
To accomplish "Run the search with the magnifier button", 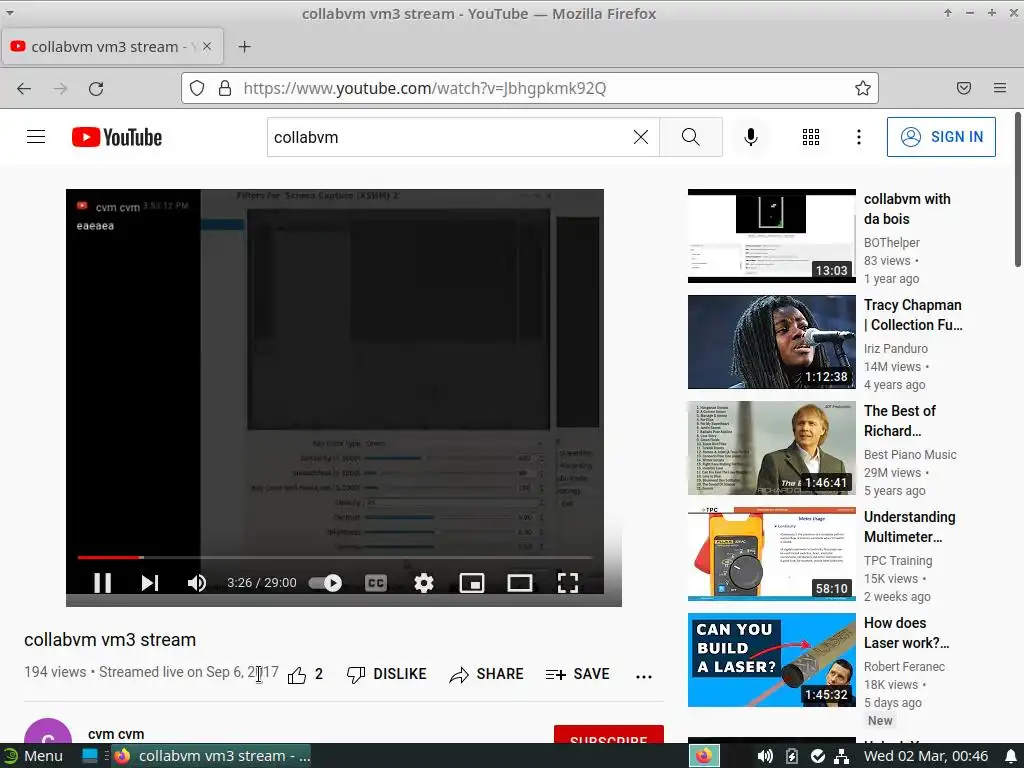I will click(x=690, y=136).
